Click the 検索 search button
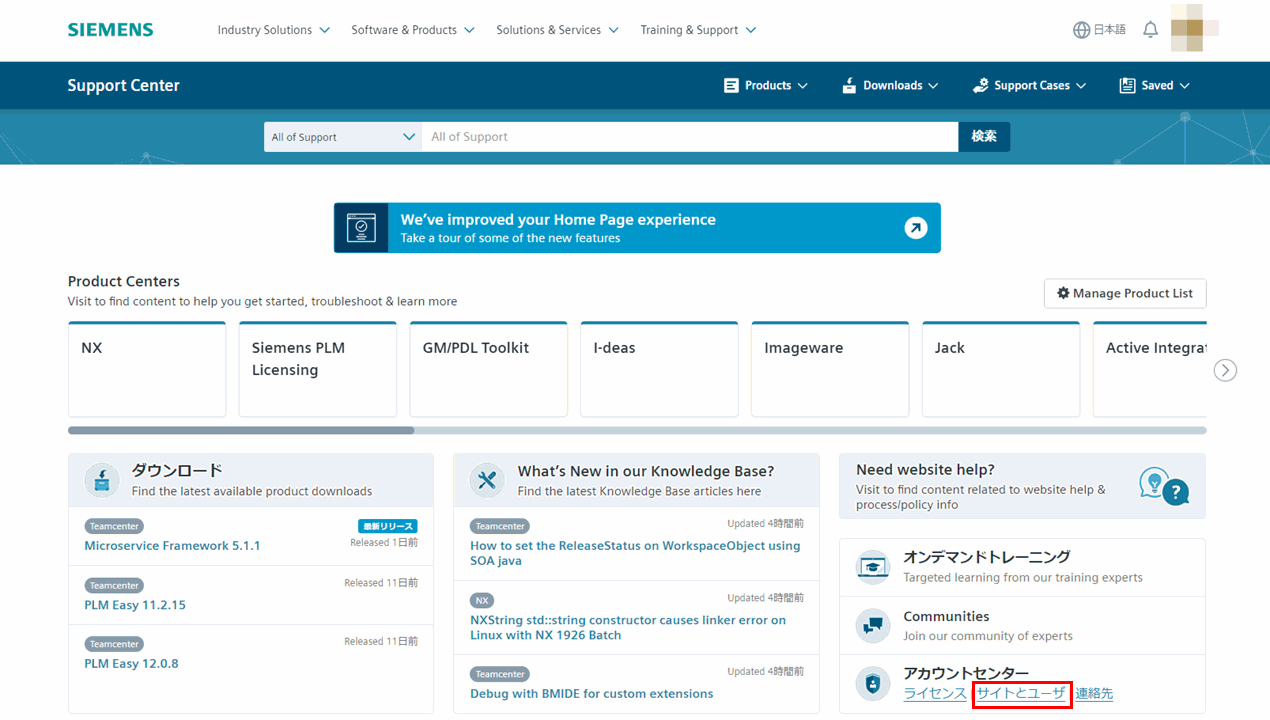This screenshot has height=720, width=1270. click(x=984, y=137)
